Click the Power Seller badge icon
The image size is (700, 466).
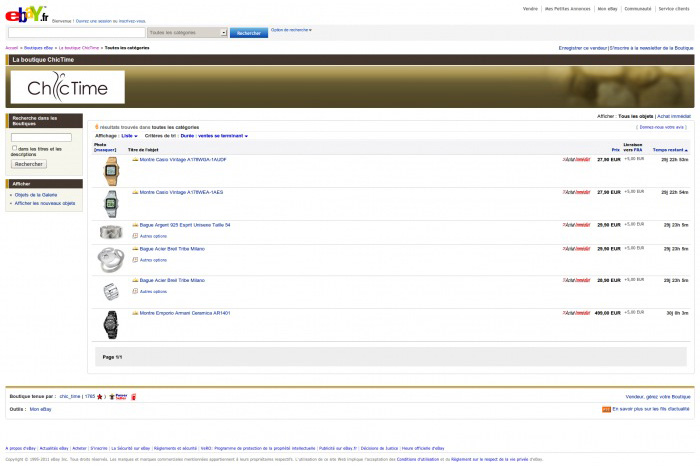[x=119, y=396]
